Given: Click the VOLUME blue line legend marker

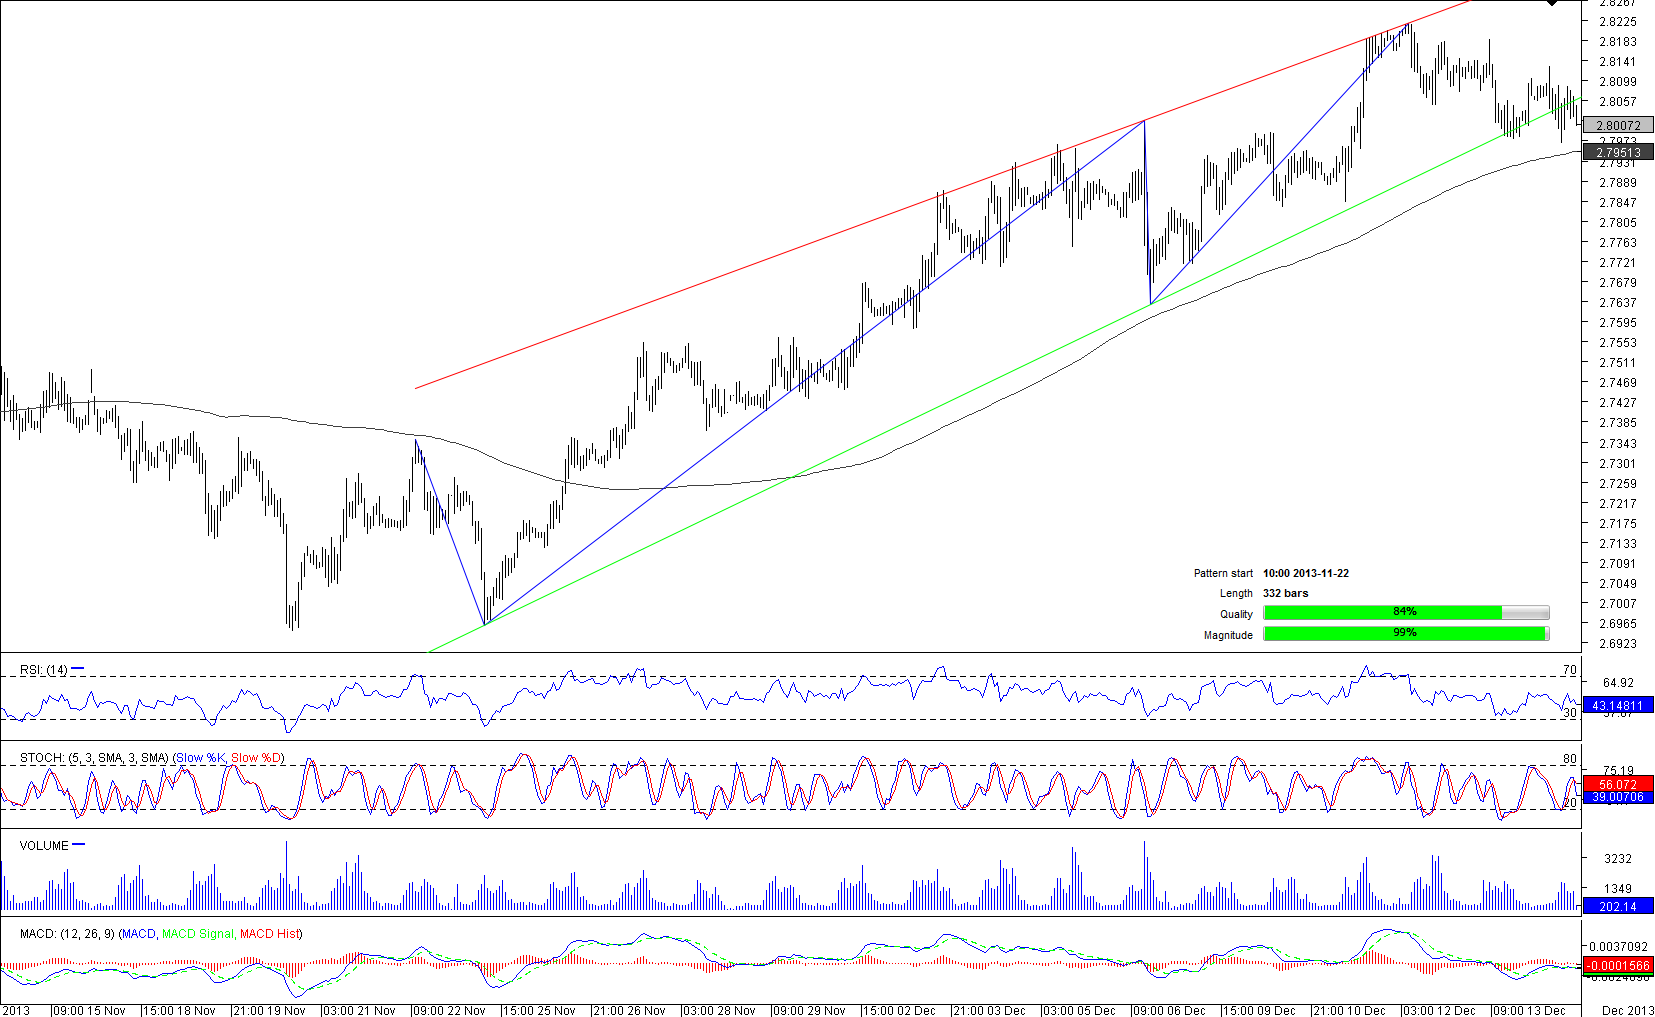Looking at the screenshot, I should tap(79, 845).
